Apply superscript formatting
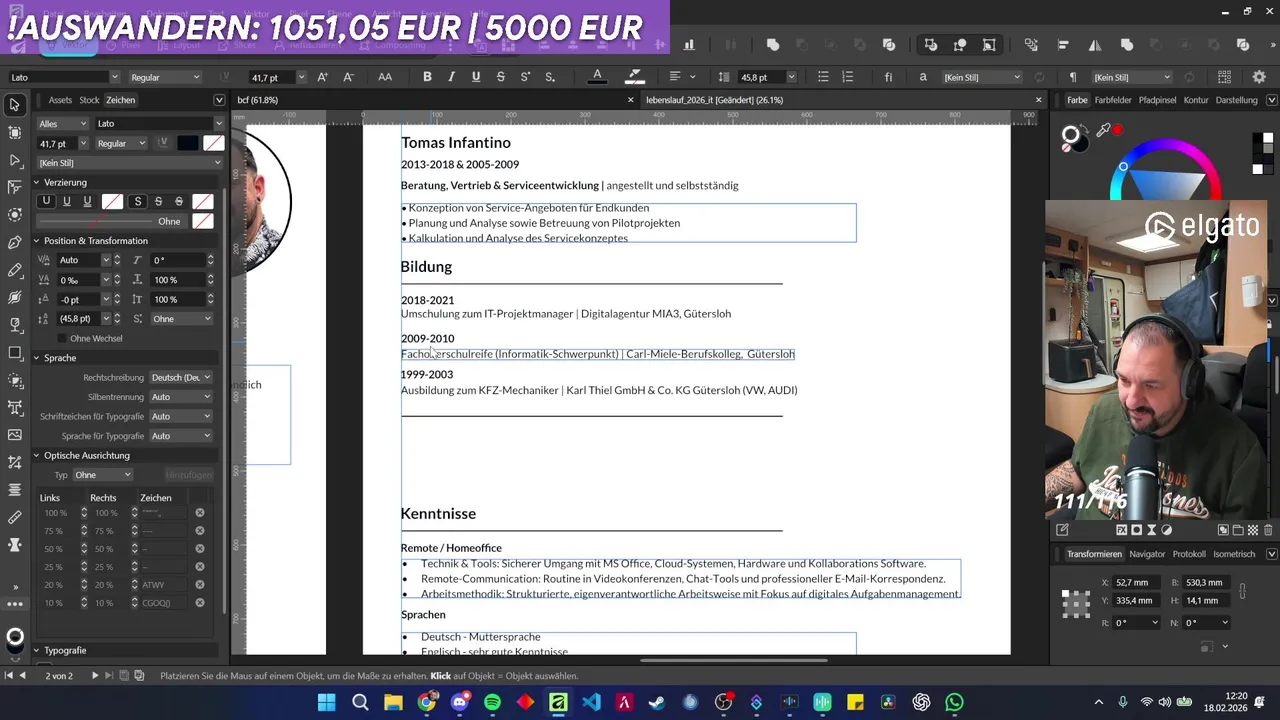This screenshot has width=1280, height=720. pyautogui.click(x=525, y=77)
